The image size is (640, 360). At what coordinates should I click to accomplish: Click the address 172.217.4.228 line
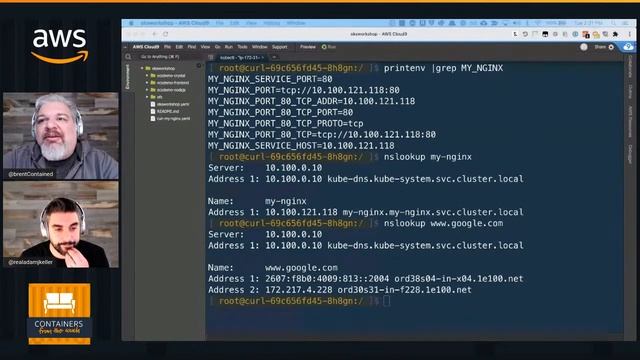click(340, 290)
